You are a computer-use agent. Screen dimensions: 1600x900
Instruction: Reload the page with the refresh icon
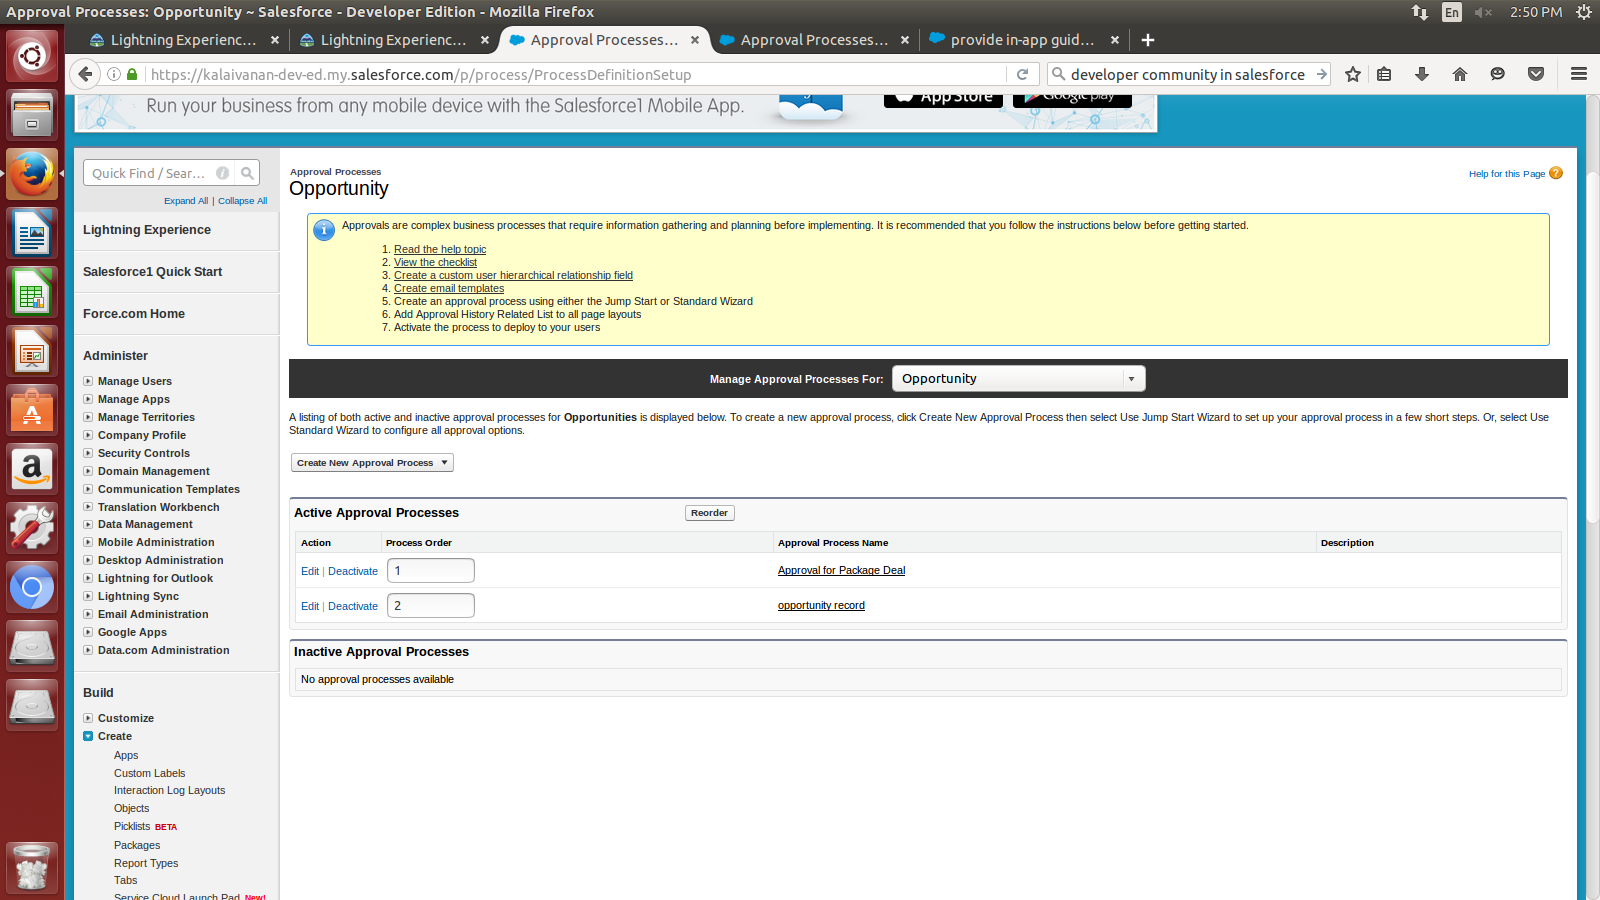click(x=1022, y=74)
